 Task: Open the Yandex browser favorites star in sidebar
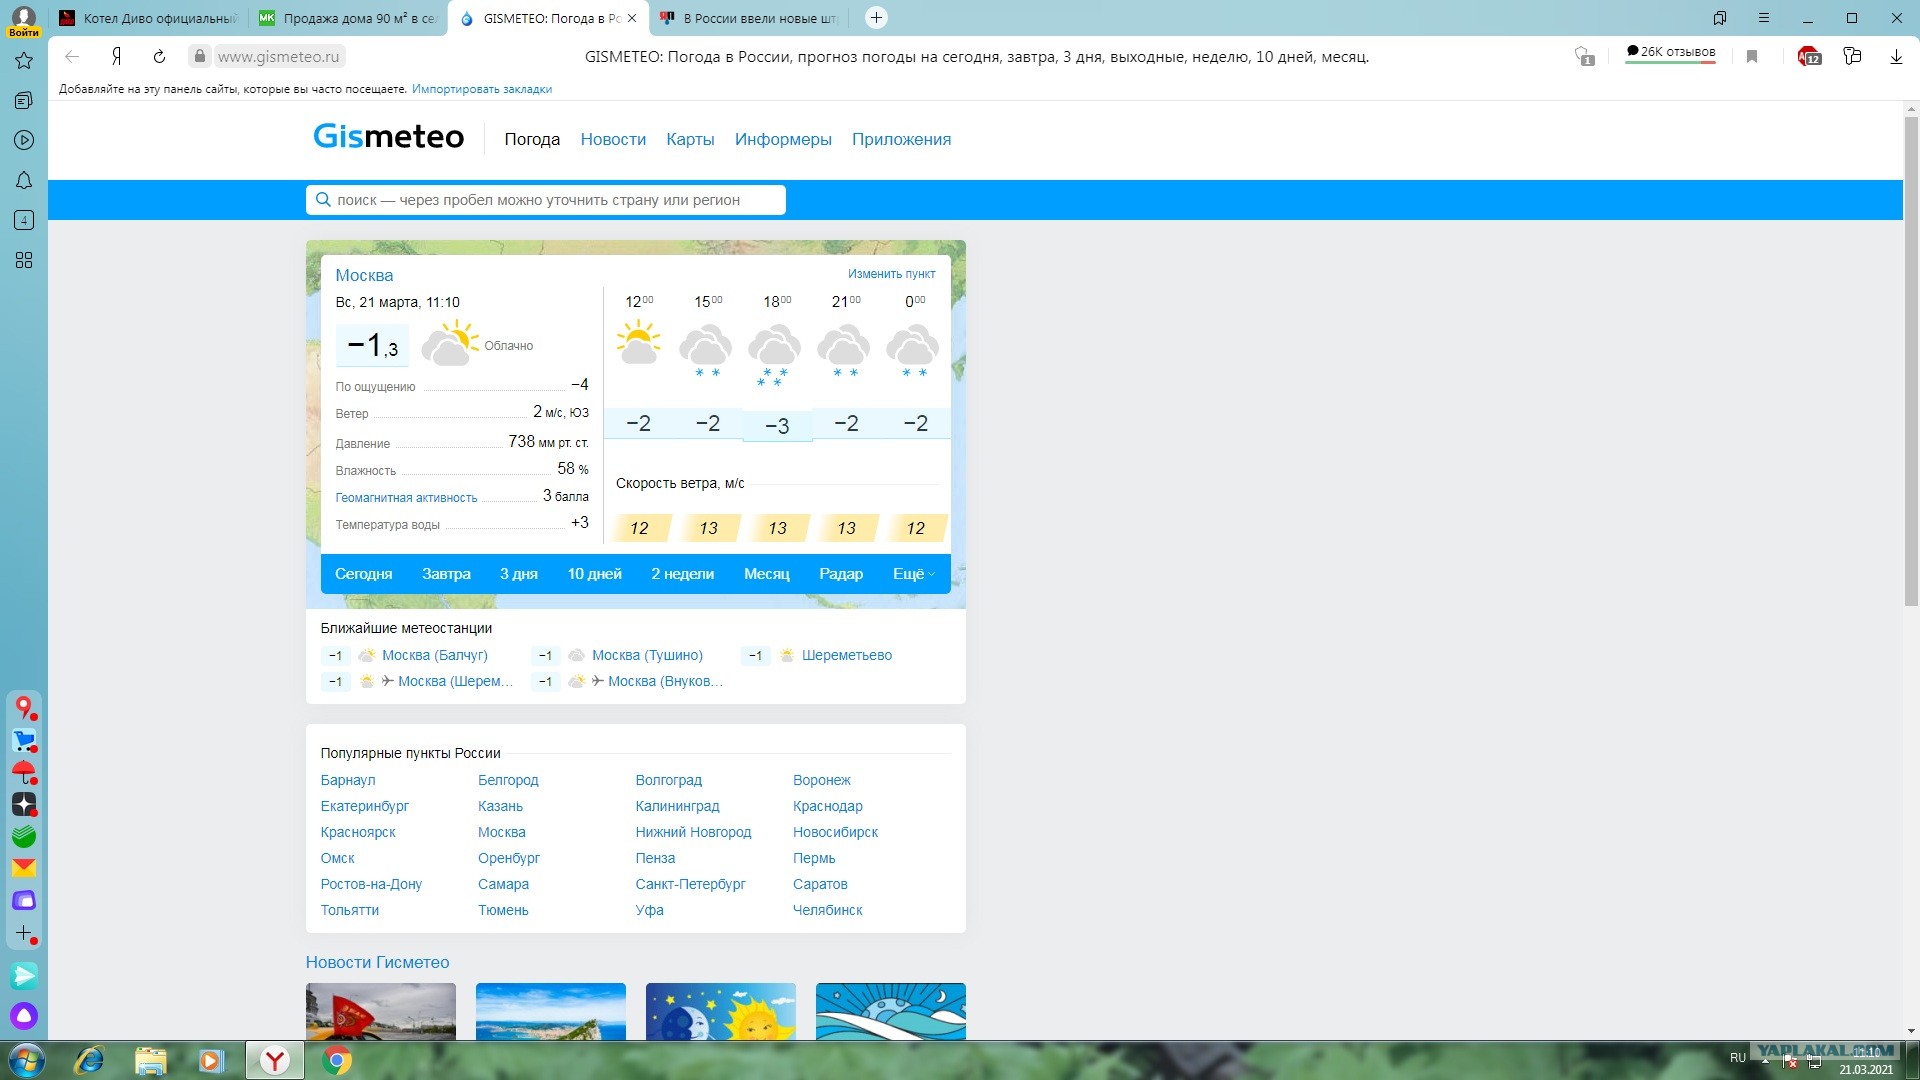24,61
